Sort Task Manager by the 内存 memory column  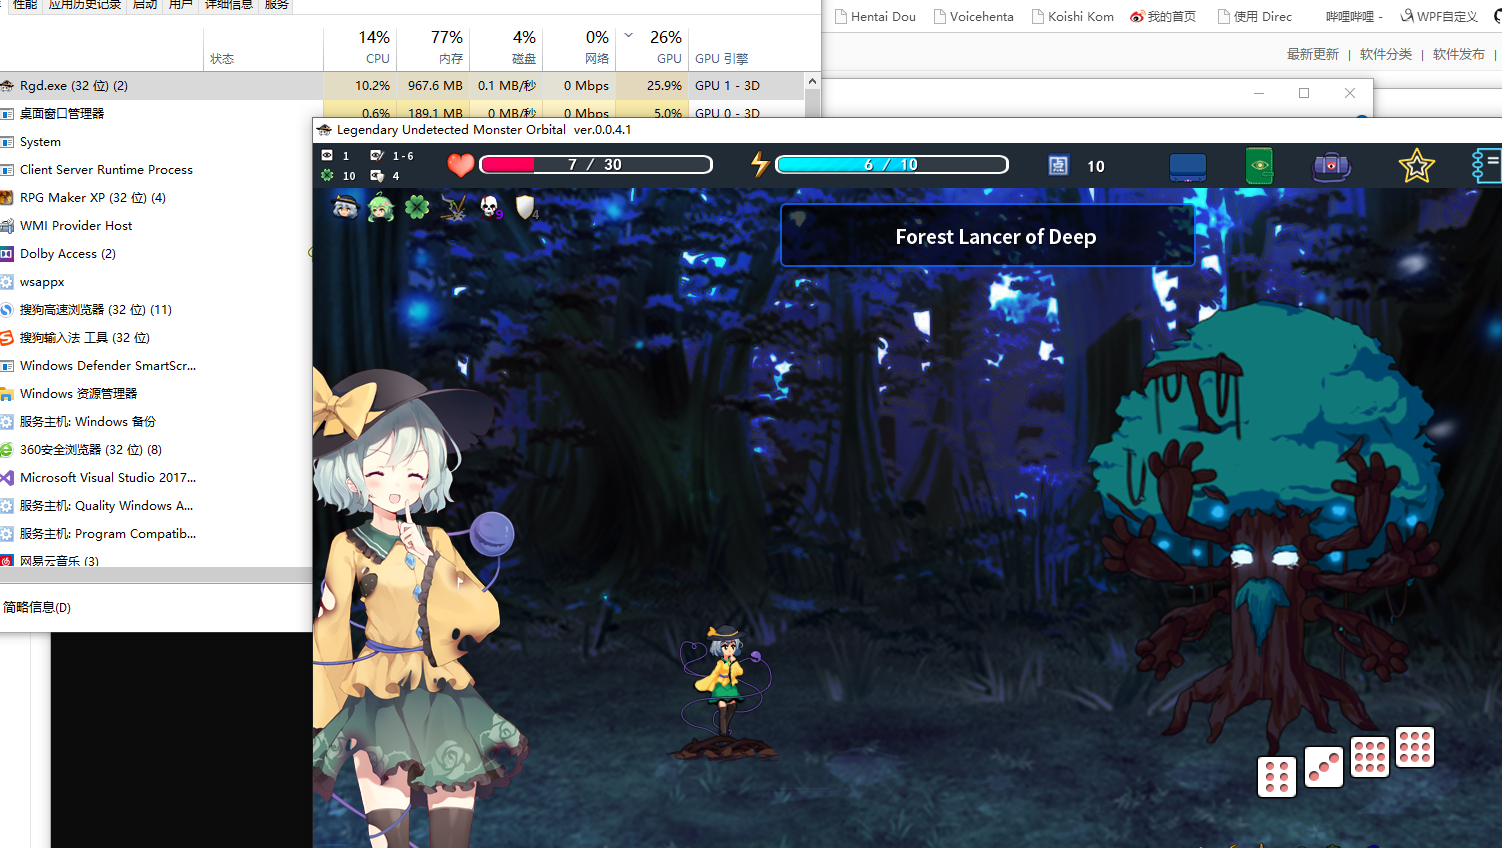click(433, 47)
